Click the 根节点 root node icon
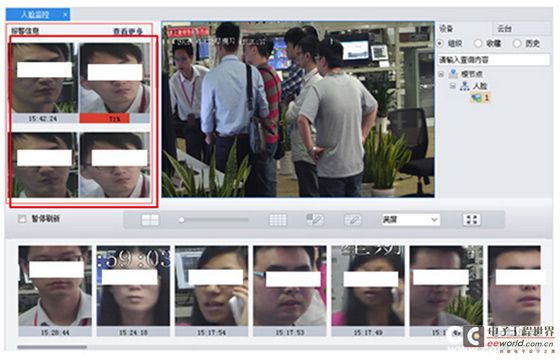 tap(453, 74)
